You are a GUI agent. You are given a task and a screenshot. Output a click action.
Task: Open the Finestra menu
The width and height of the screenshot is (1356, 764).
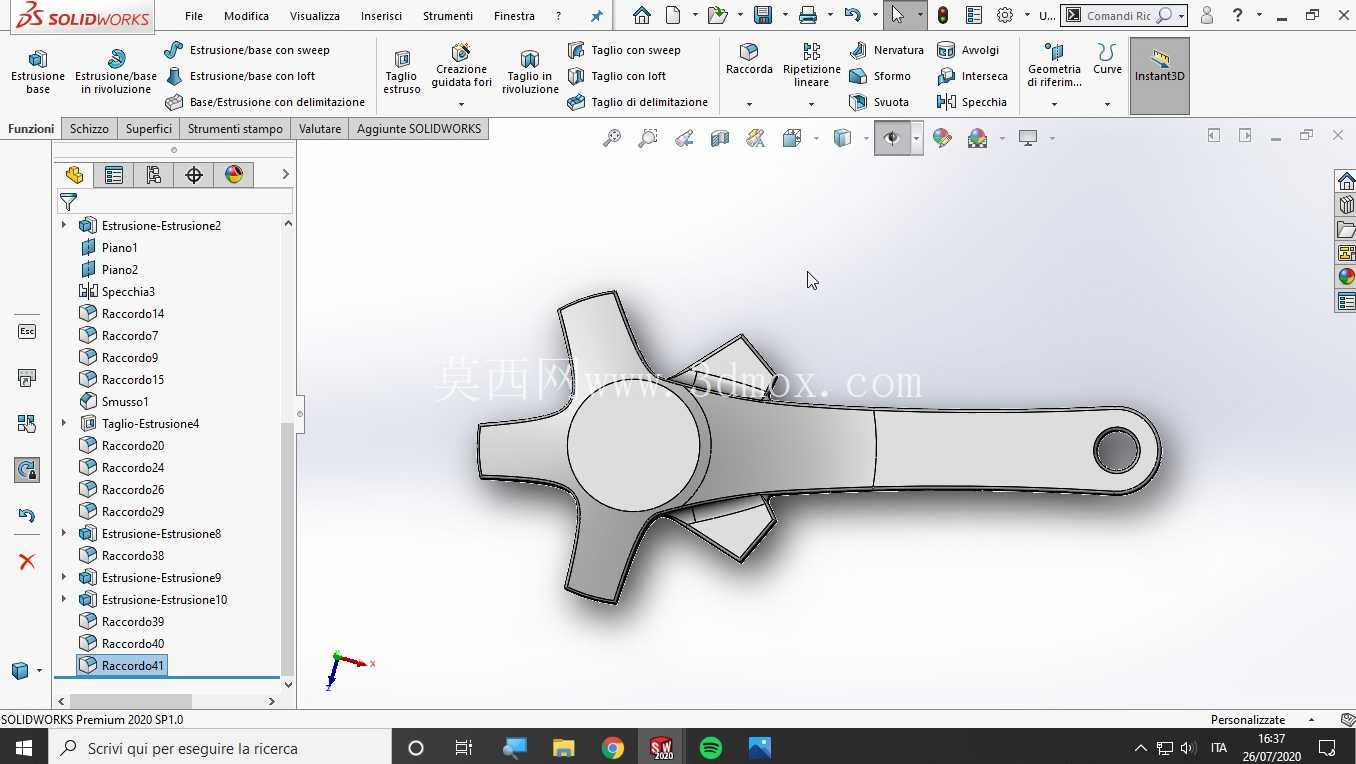[x=514, y=16]
